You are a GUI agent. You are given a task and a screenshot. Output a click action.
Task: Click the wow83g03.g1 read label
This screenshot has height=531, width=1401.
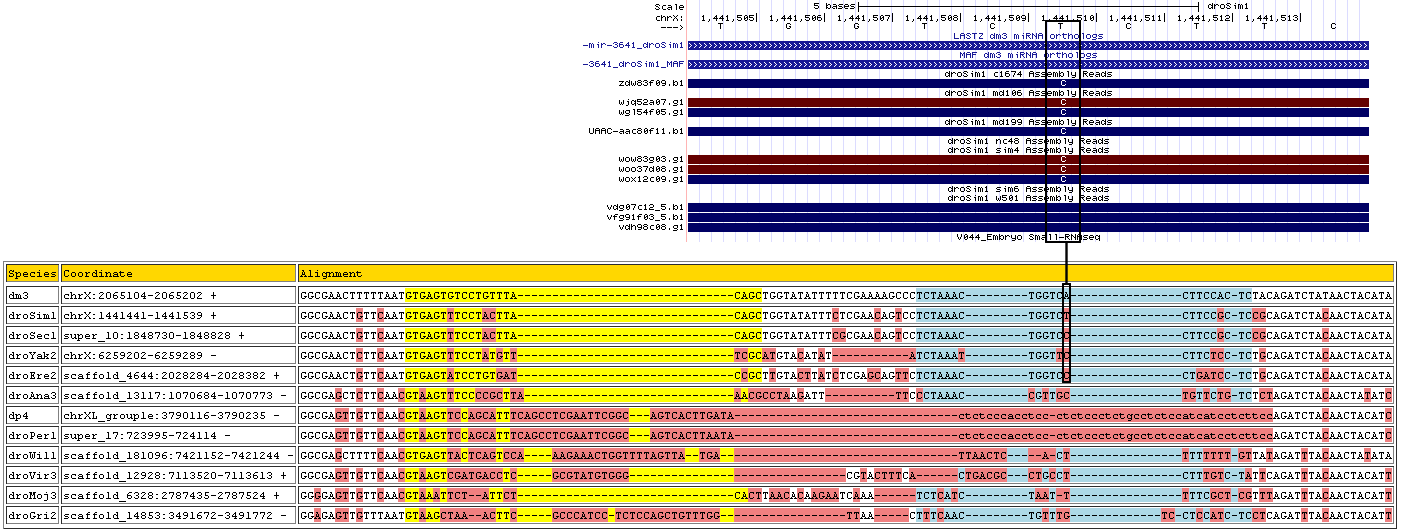point(651,159)
